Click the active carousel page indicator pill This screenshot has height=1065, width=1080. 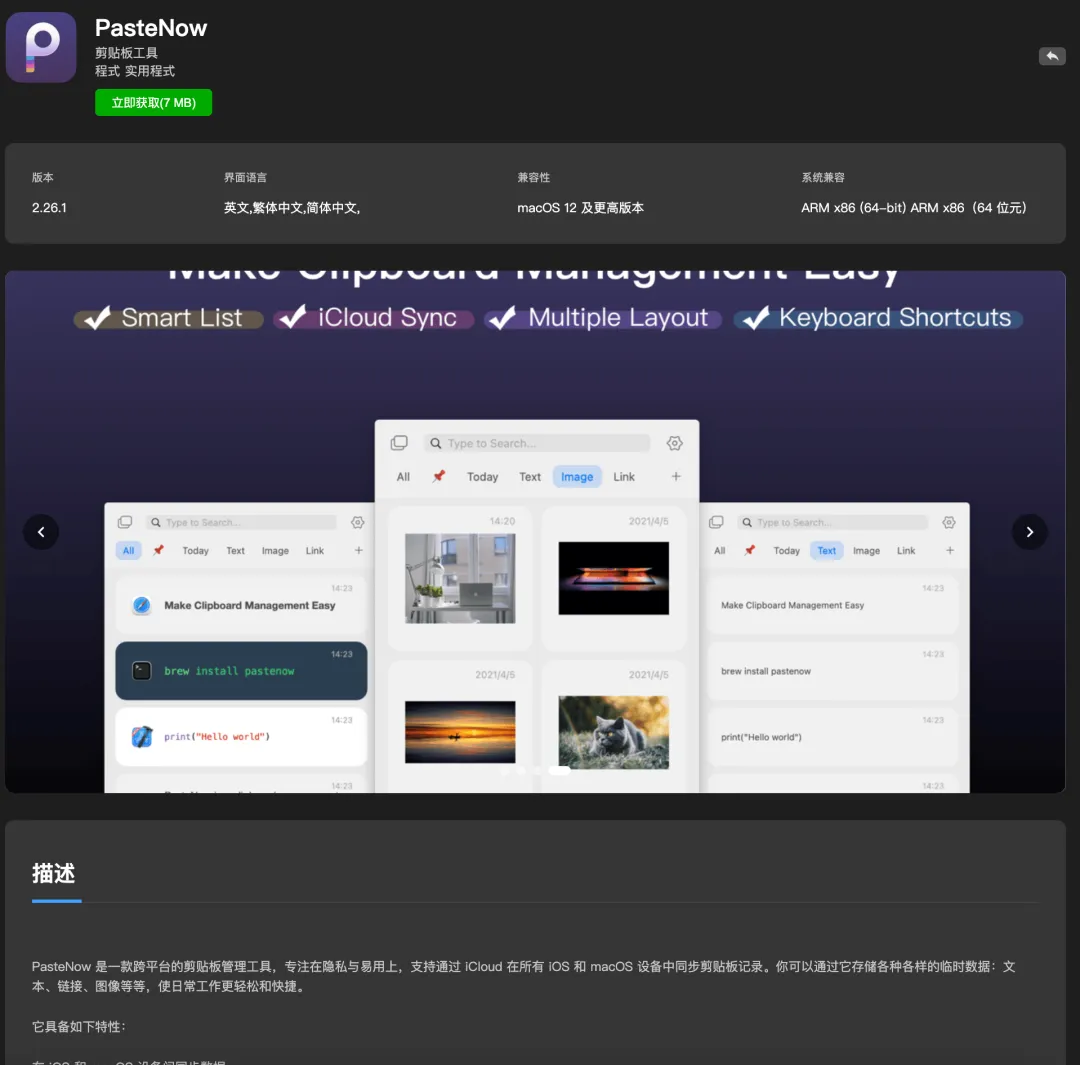pyautogui.click(x=559, y=770)
